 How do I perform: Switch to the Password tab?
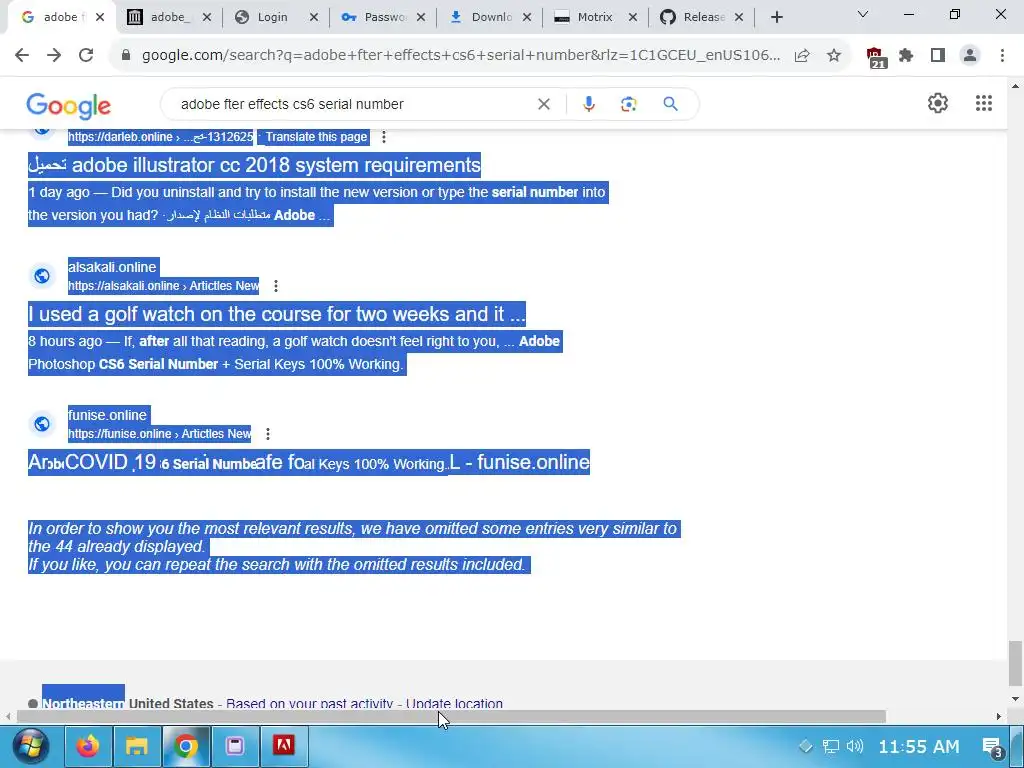pyautogui.click(x=384, y=17)
